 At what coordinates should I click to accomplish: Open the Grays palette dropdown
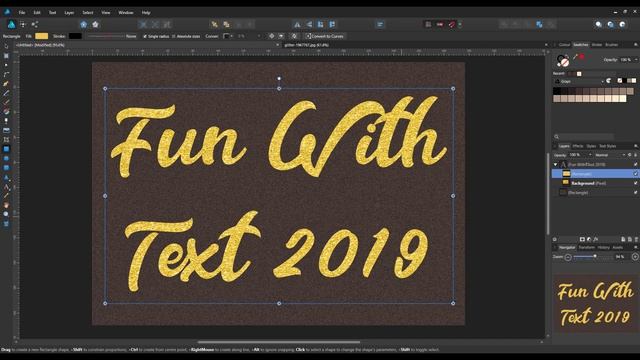tap(579, 81)
